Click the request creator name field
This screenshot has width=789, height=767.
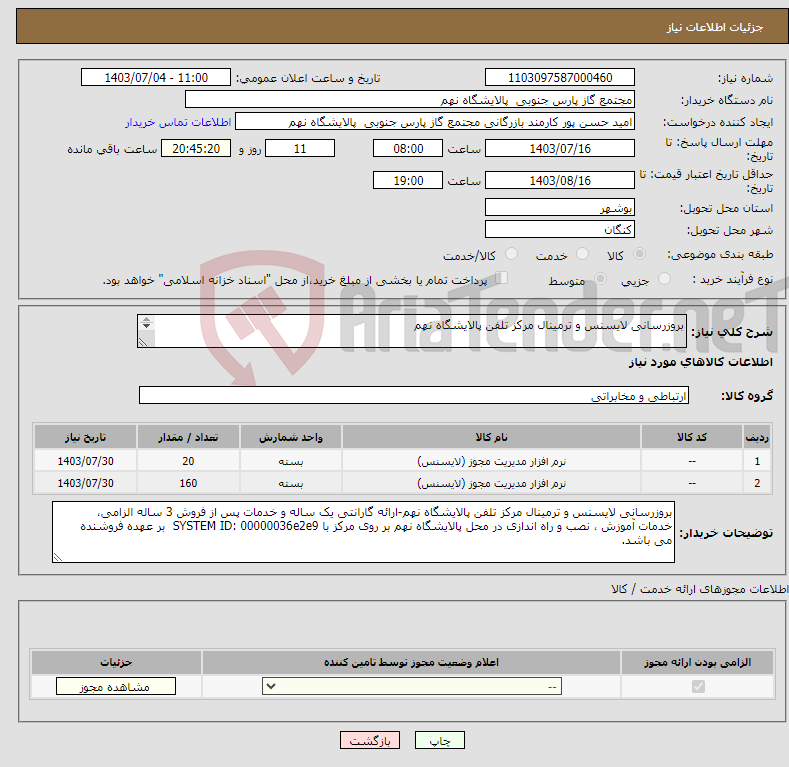click(x=435, y=122)
